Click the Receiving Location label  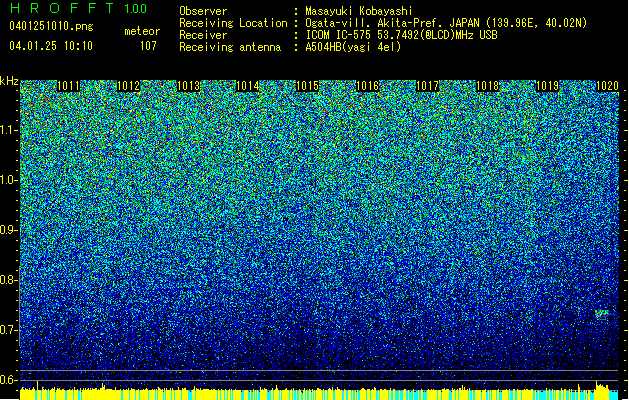click(233, 23)
